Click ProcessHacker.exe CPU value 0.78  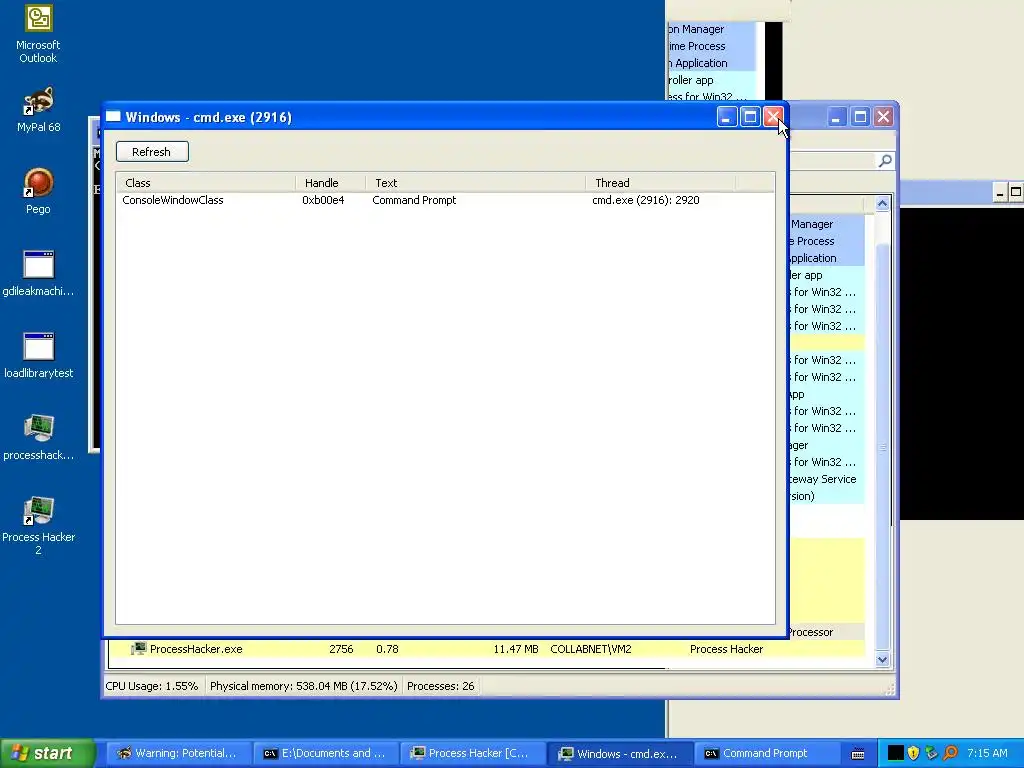click(x=387, y=648)
